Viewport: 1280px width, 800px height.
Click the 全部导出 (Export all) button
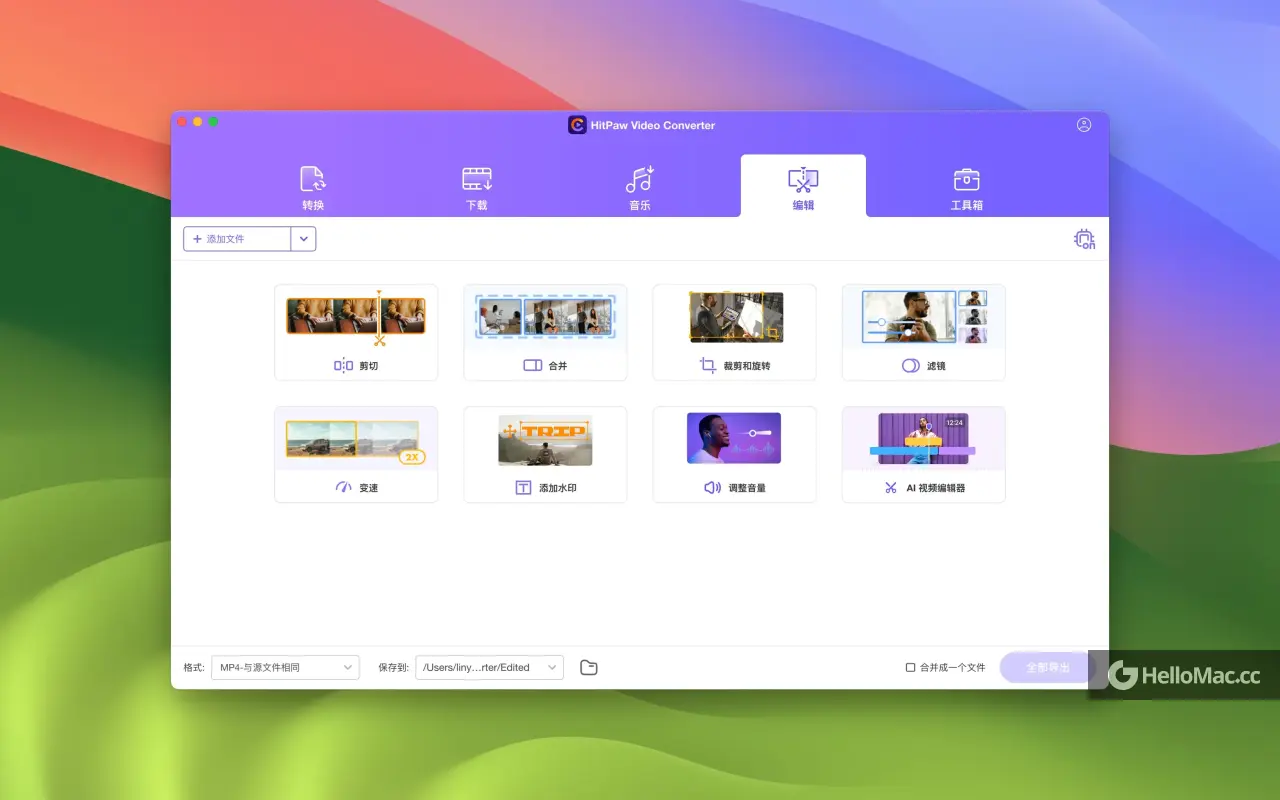tap(1047, 667)
